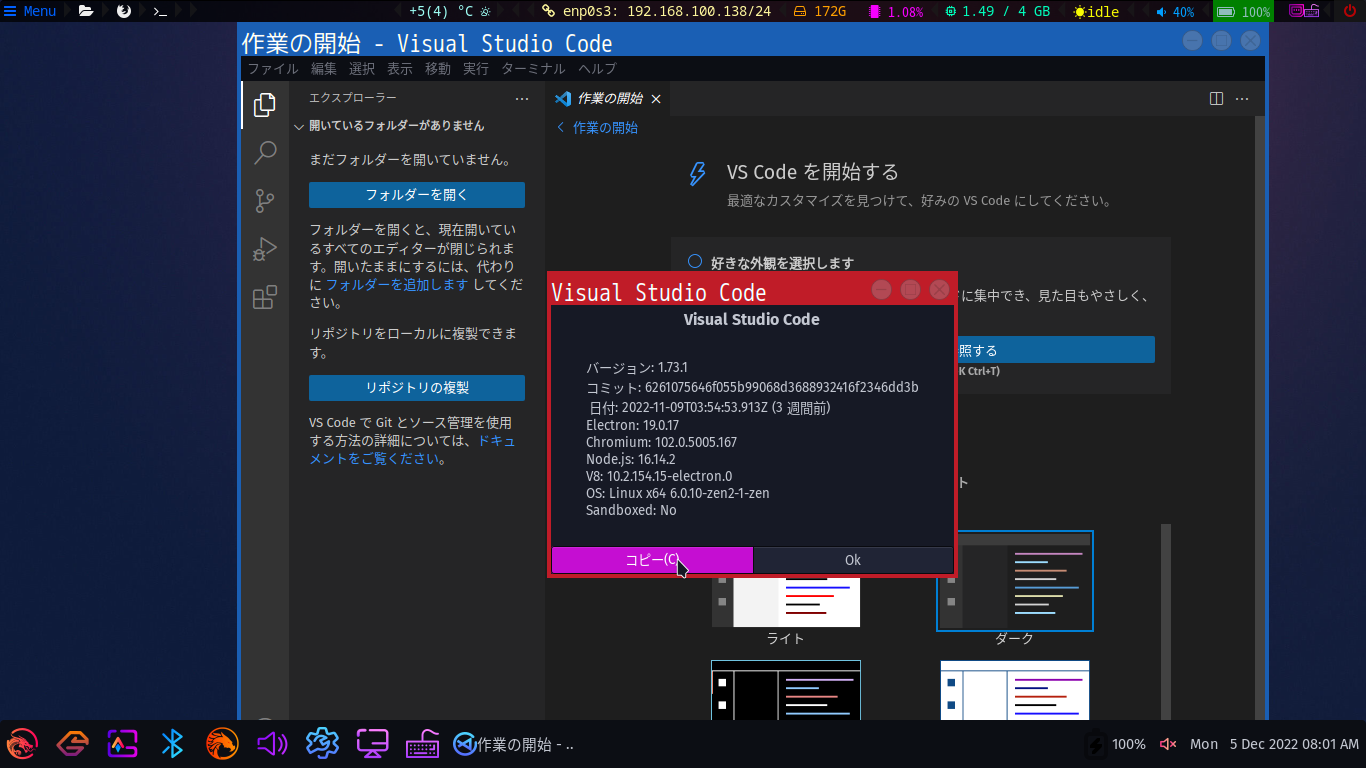
Task: Open the Run and Debug view
Action: 264,249
